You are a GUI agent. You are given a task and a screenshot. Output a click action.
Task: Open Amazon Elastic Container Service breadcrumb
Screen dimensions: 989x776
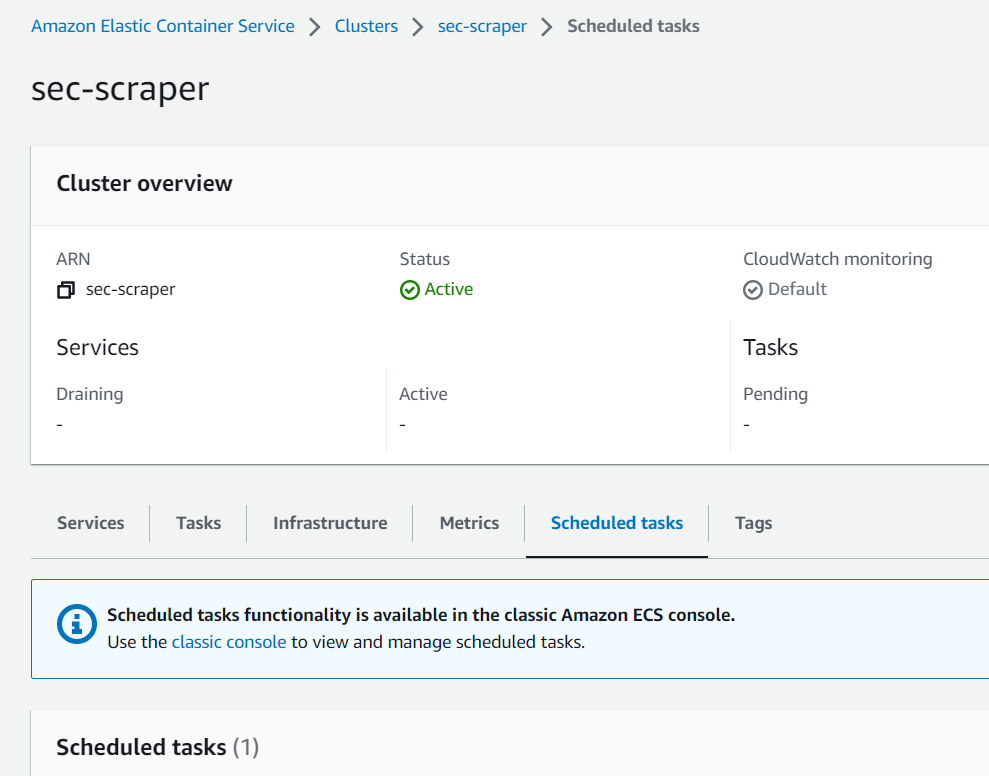pyautogui.click(x=163, y=26)
